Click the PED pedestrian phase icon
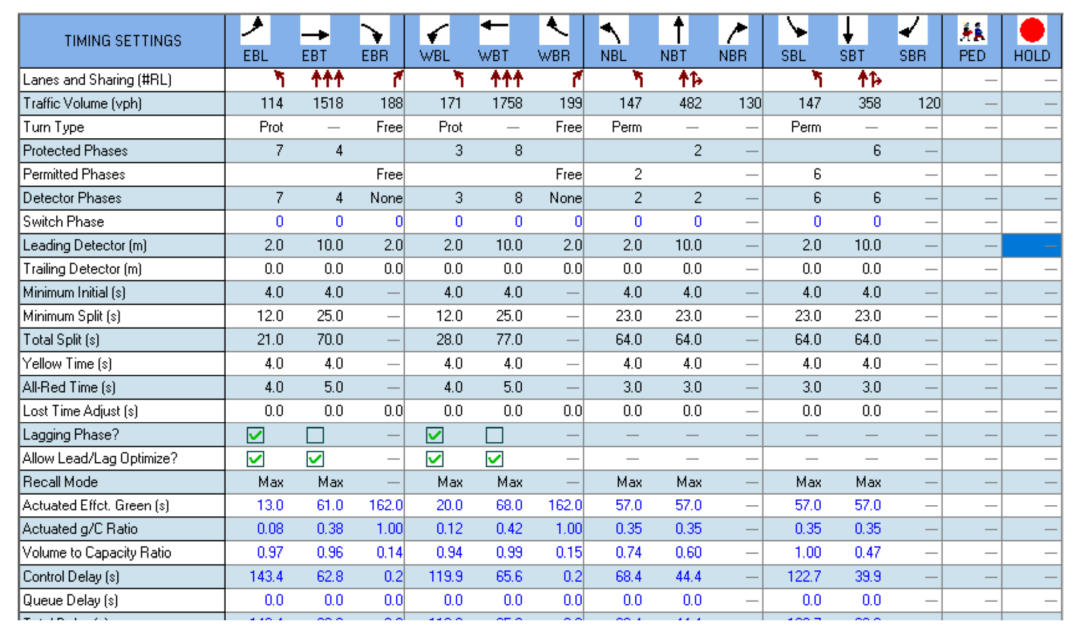Screen dimensions: 1080x626 972,30
